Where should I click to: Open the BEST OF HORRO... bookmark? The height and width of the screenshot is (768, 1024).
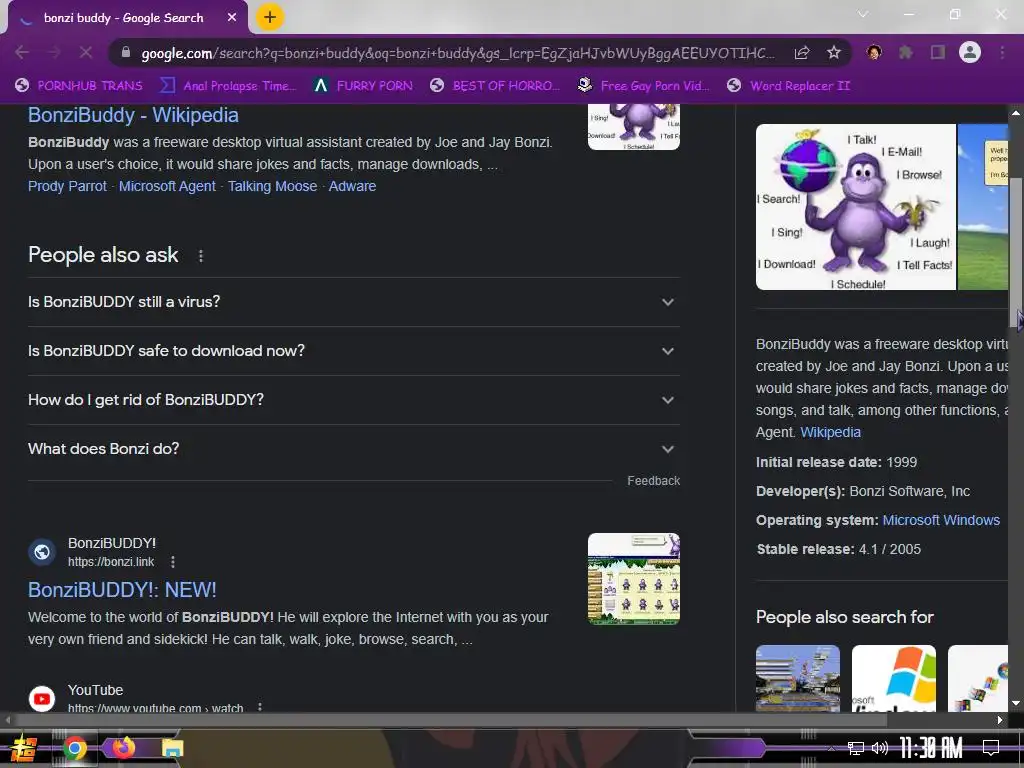495,86
